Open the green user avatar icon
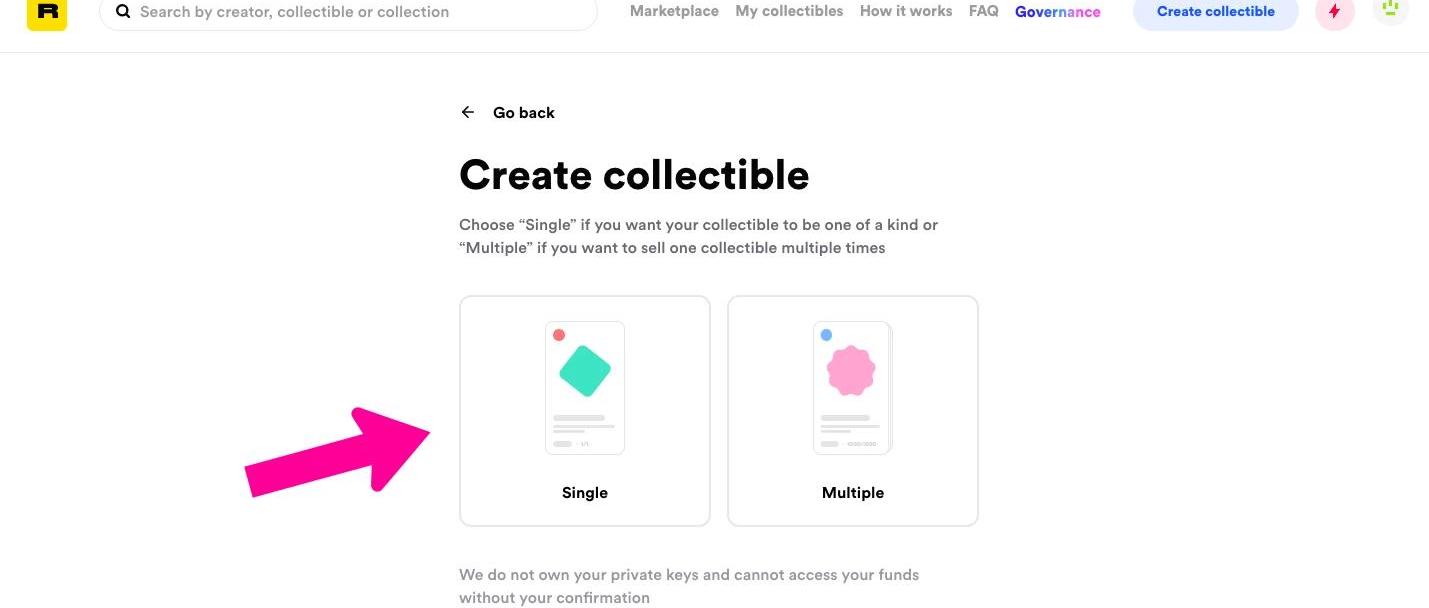This screenshot has width=1429, height=608. tap(1390, 10)
